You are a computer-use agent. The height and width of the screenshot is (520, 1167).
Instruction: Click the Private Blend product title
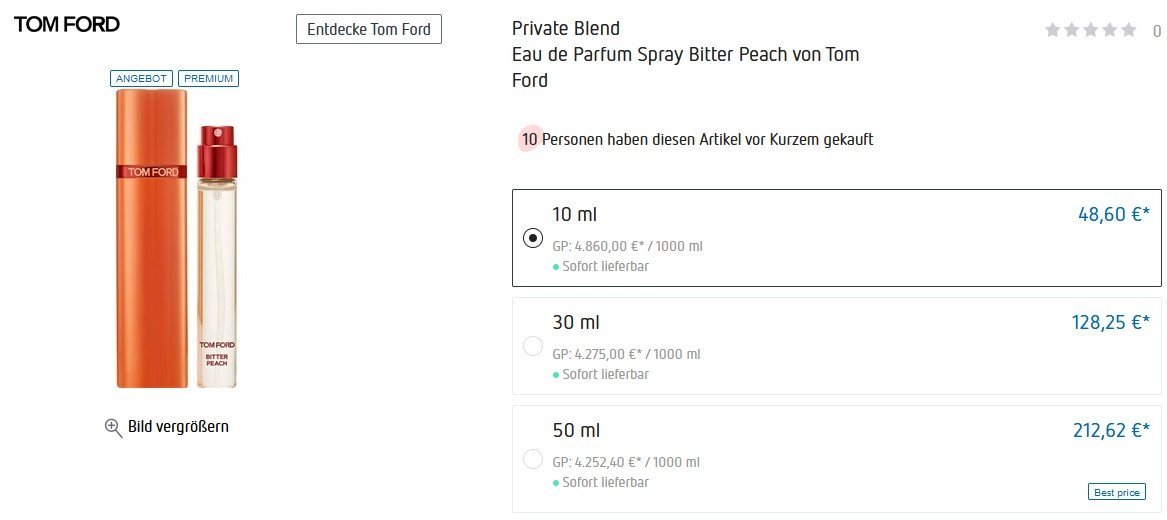pyautogui.click(x=565, y=28)
